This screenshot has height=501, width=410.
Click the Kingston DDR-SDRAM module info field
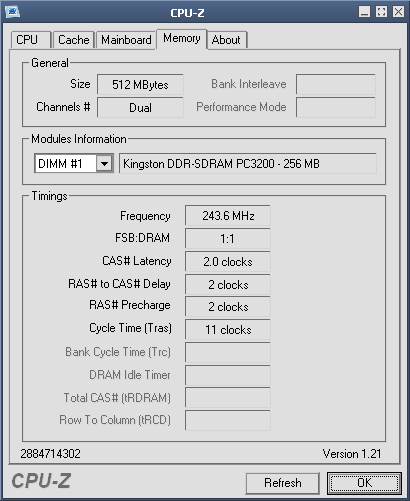[248, 163]
